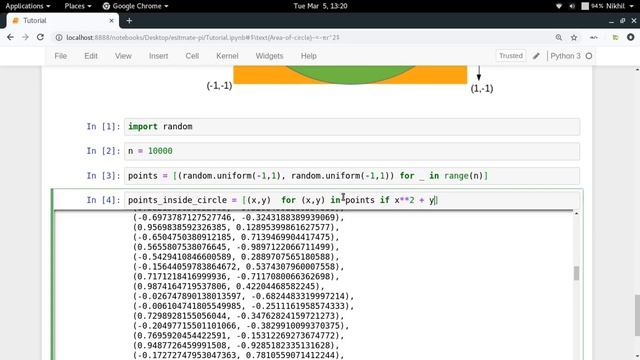The height and width of the screenshot is (360, 640).
Task: Click the In [2]: prompt label
Action: 103,151
